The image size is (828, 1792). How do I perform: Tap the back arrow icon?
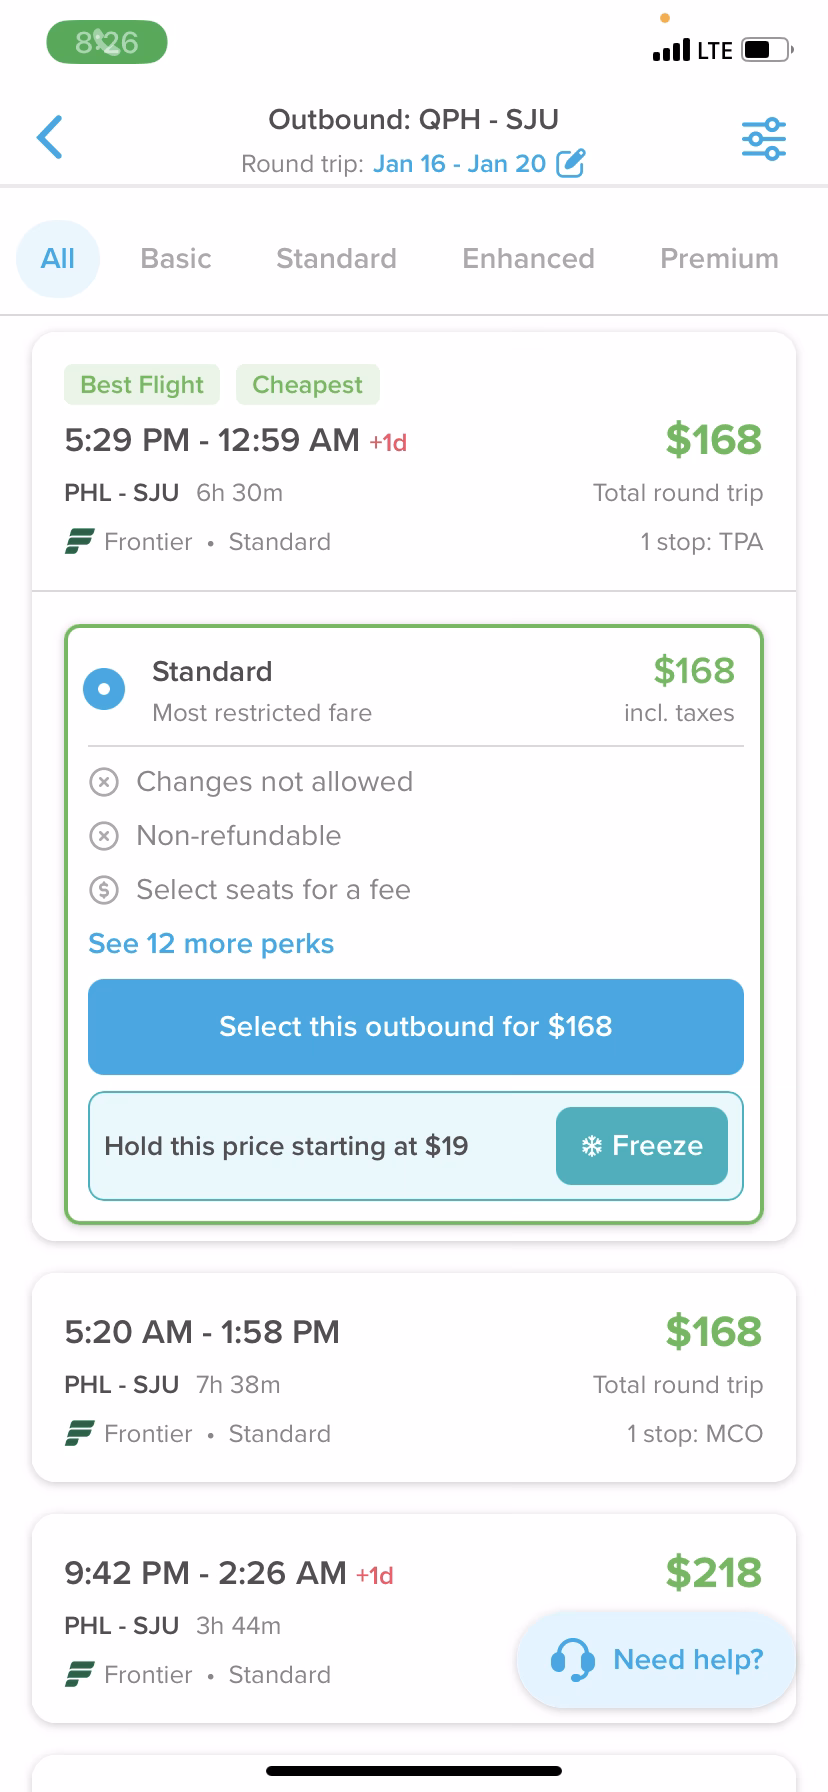50,138
